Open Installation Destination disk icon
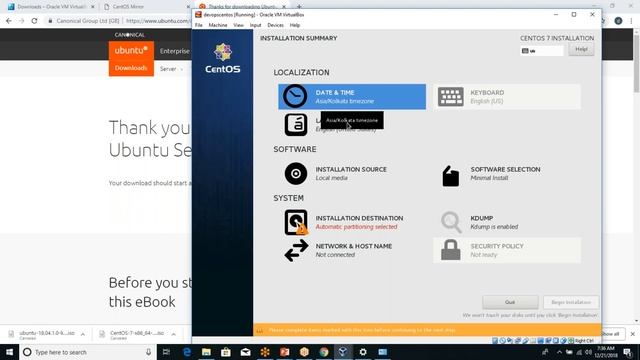This screenshot has width=640, height=360. click(x=296, y=222)
